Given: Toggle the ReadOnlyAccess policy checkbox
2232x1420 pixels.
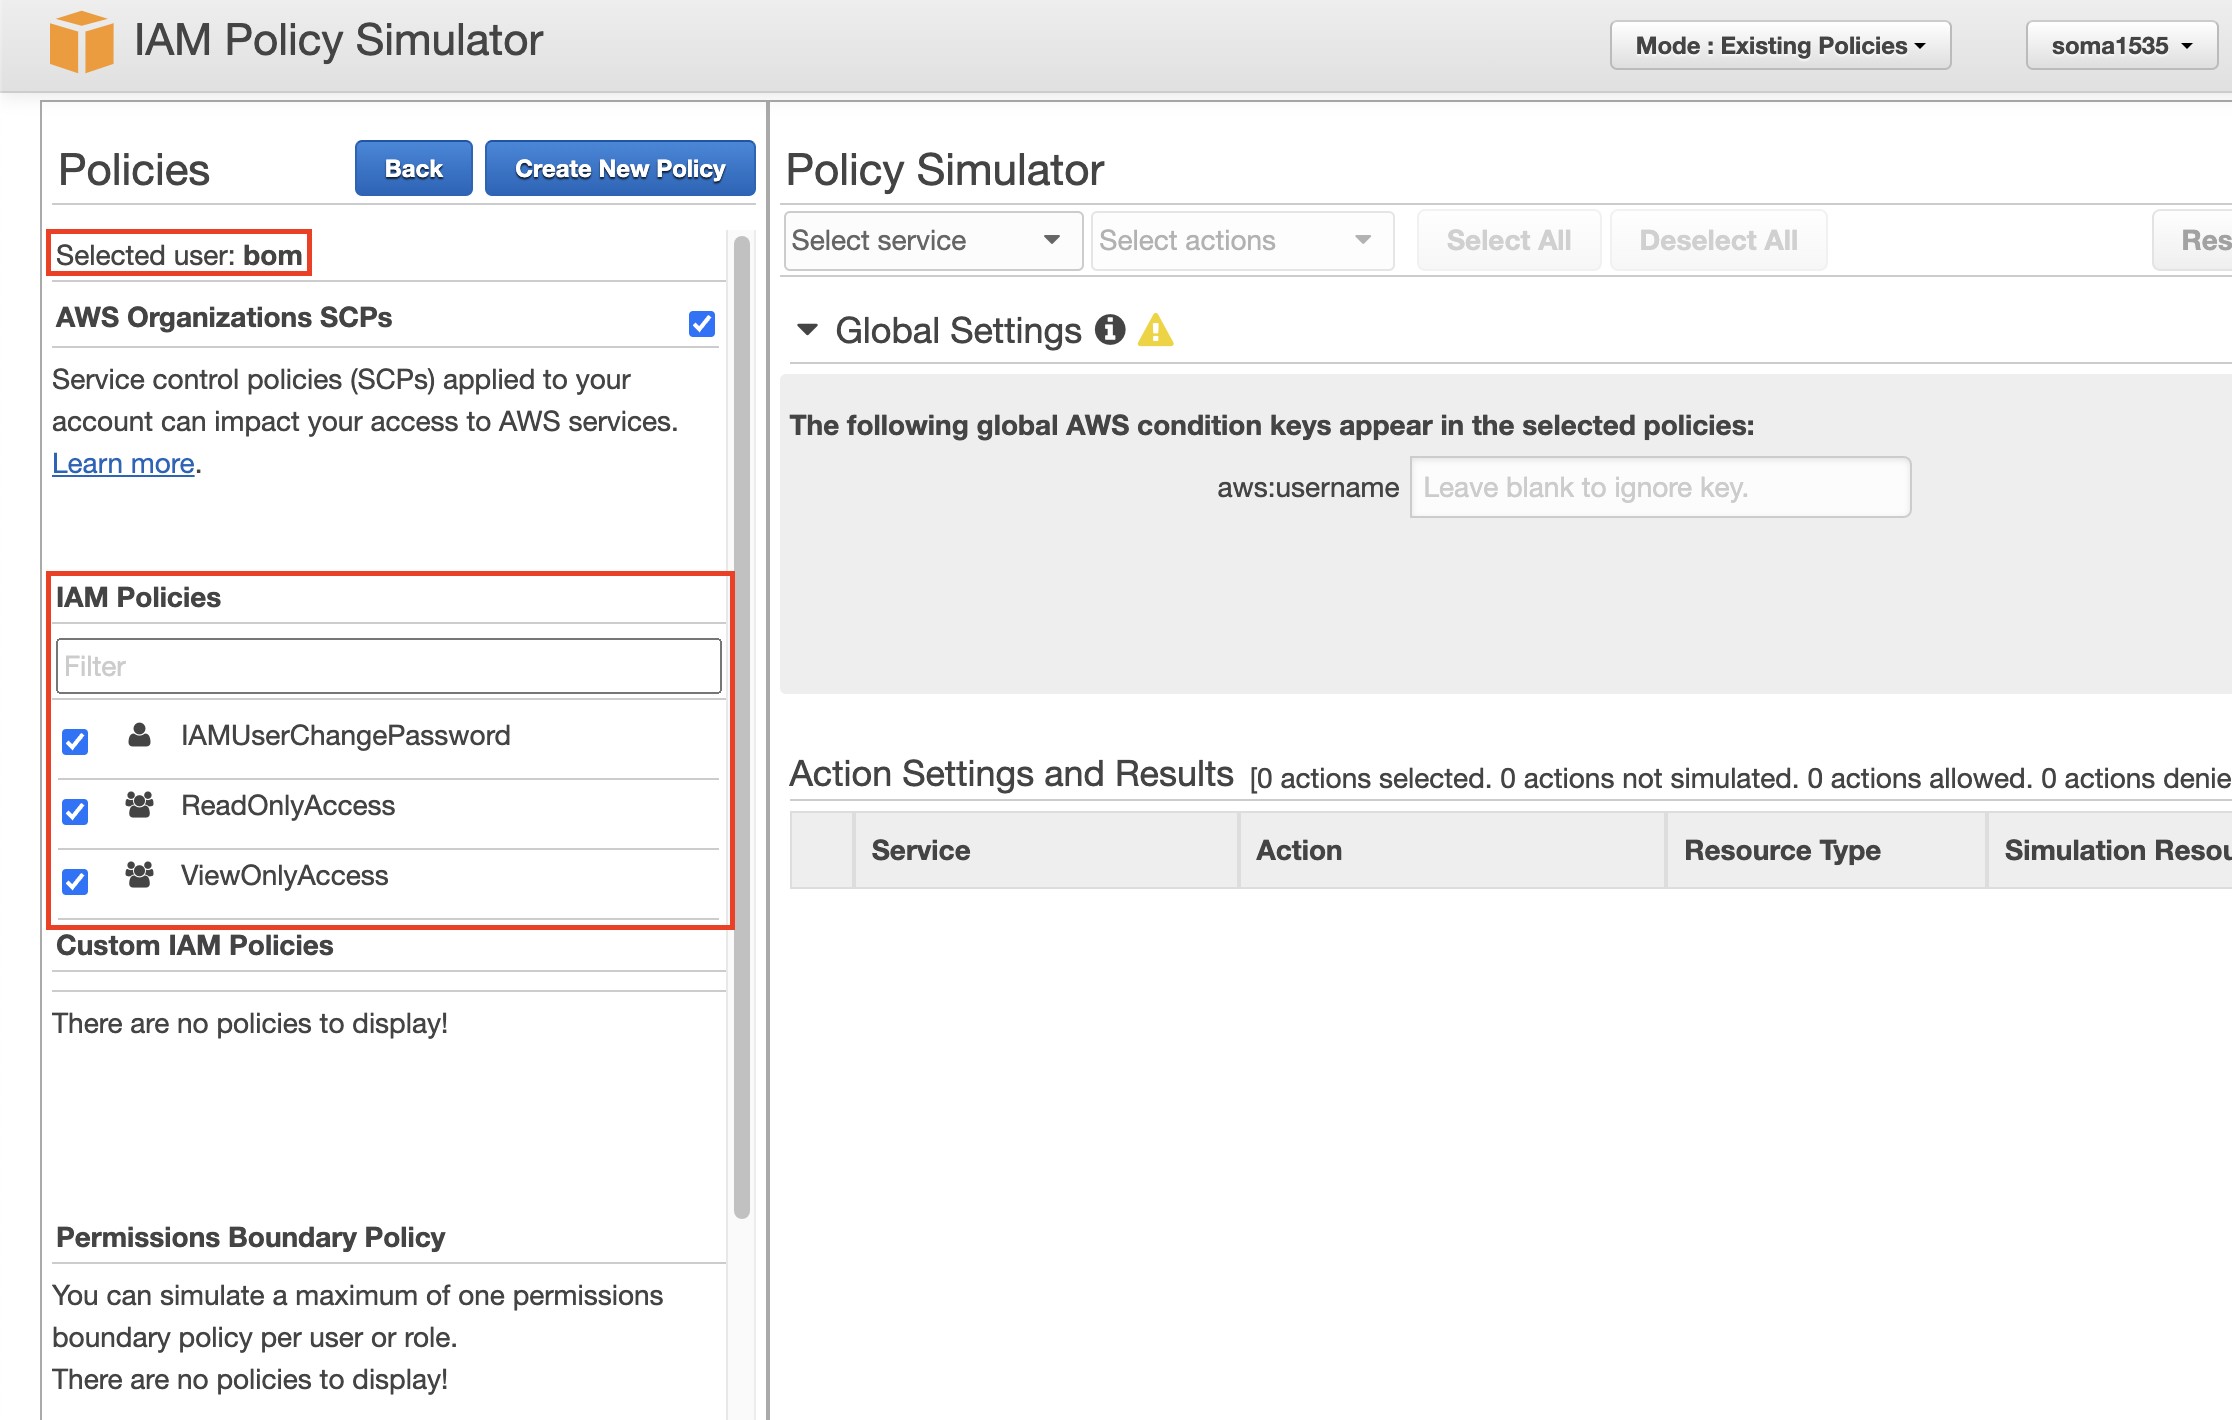Looking at the screenshot, I should pos(75,811).
